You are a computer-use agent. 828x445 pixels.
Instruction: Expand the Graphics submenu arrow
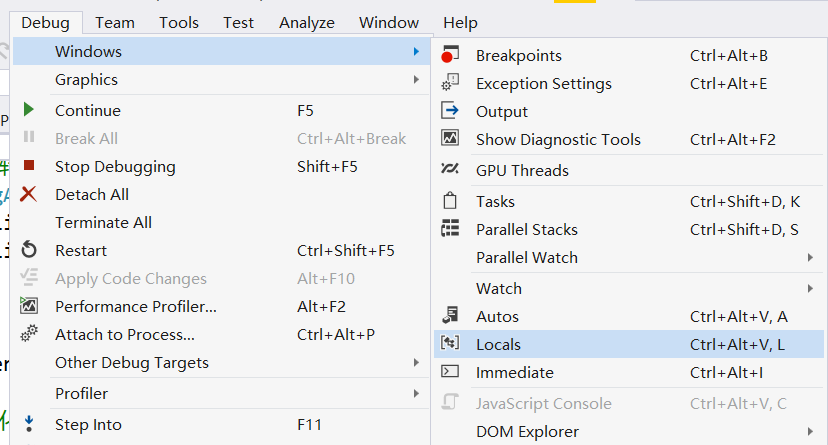417,80
